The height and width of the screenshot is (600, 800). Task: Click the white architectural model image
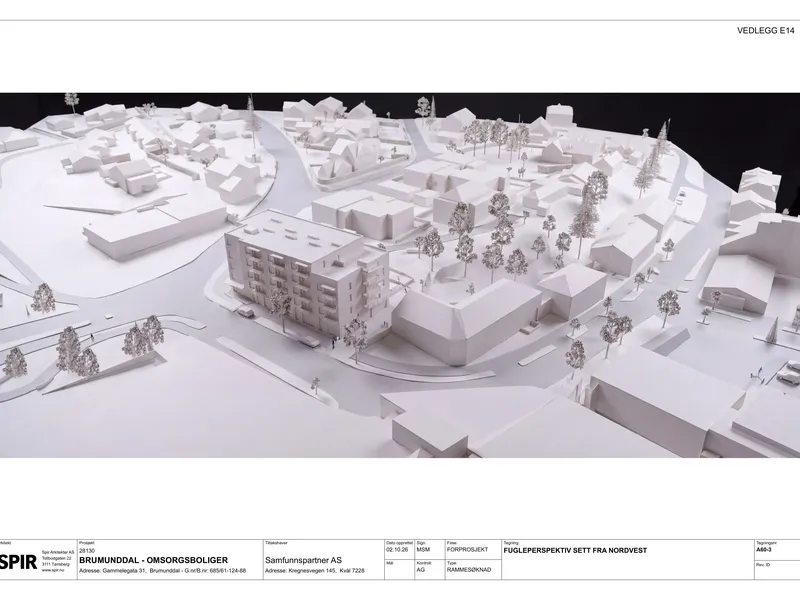pos(400,275)
